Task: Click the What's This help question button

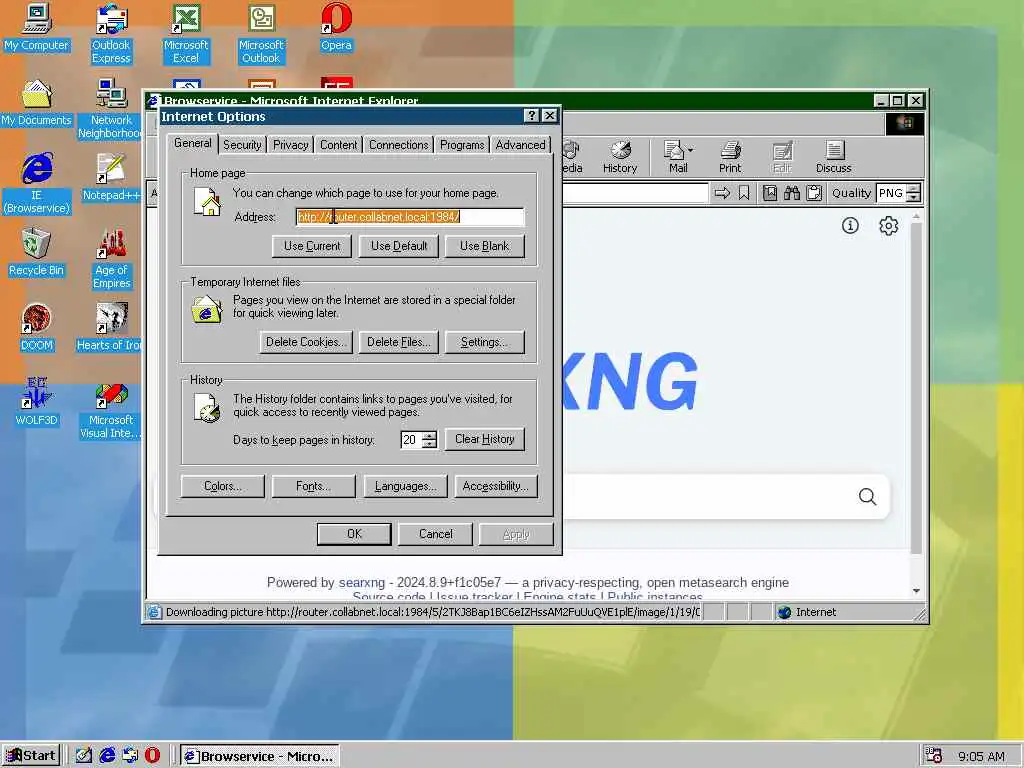Action: pos(532,116)
